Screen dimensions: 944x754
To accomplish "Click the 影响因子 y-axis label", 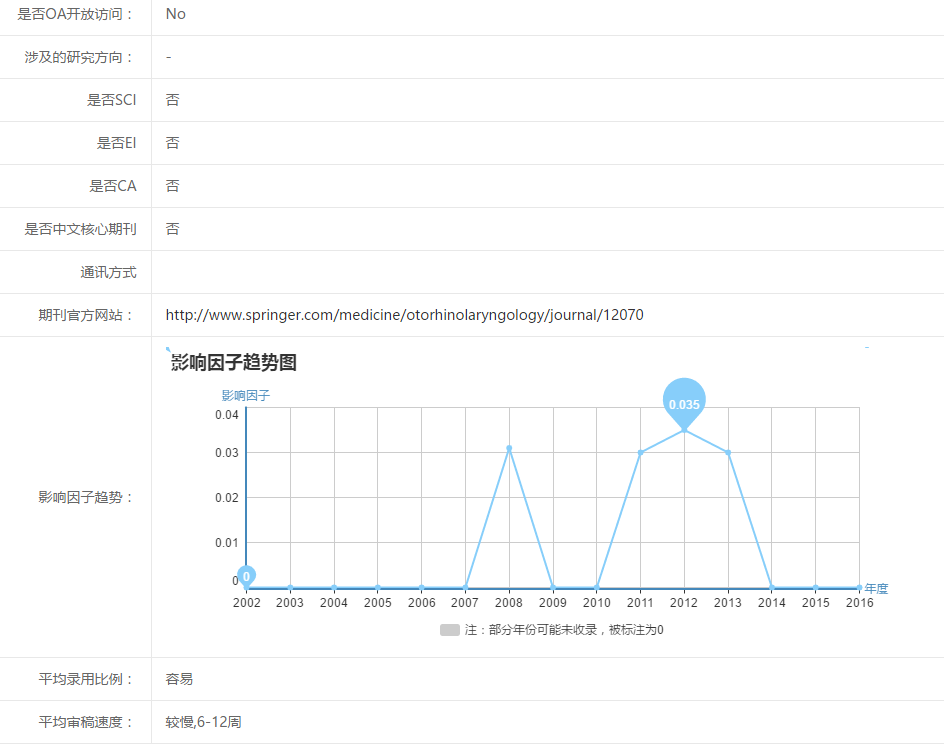I will click(246, 395).
